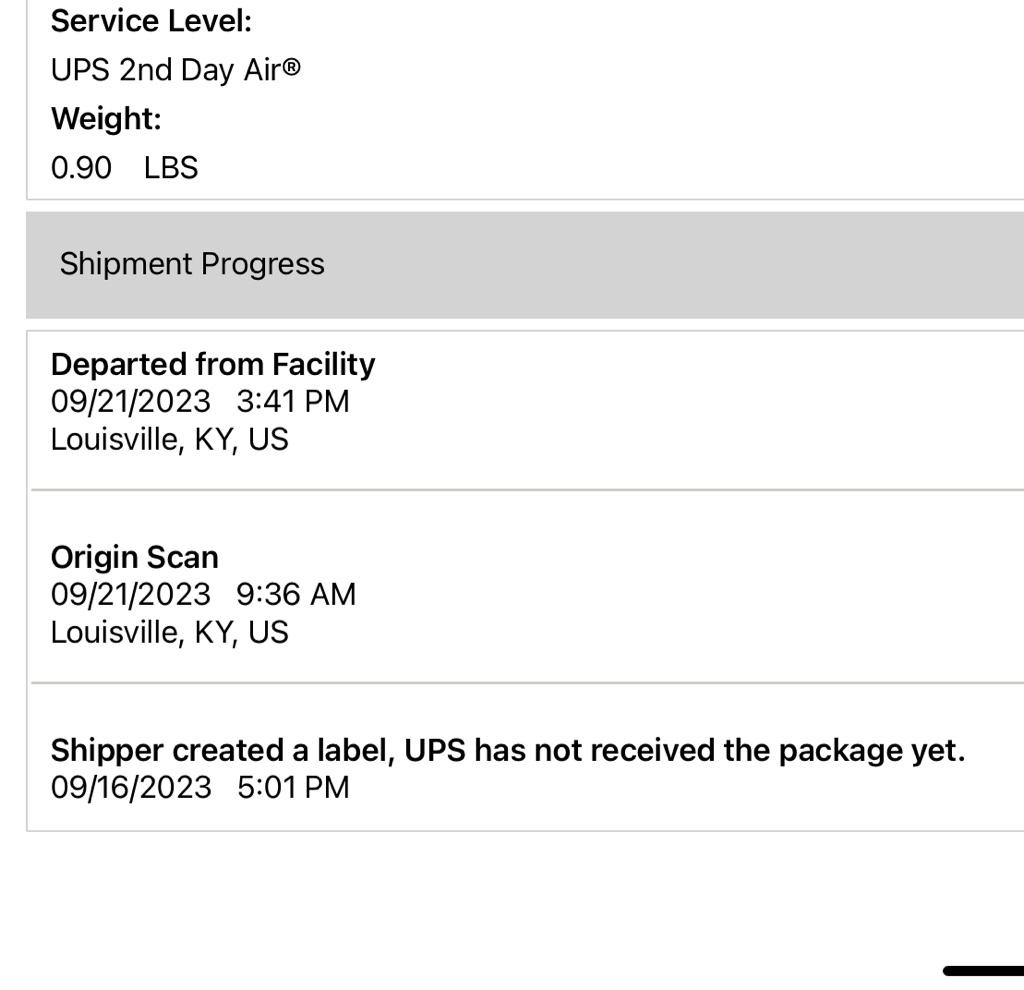Click the 9:36 AM timestamp
This screenshot has width=1024, height=990.
click(296, 595)
